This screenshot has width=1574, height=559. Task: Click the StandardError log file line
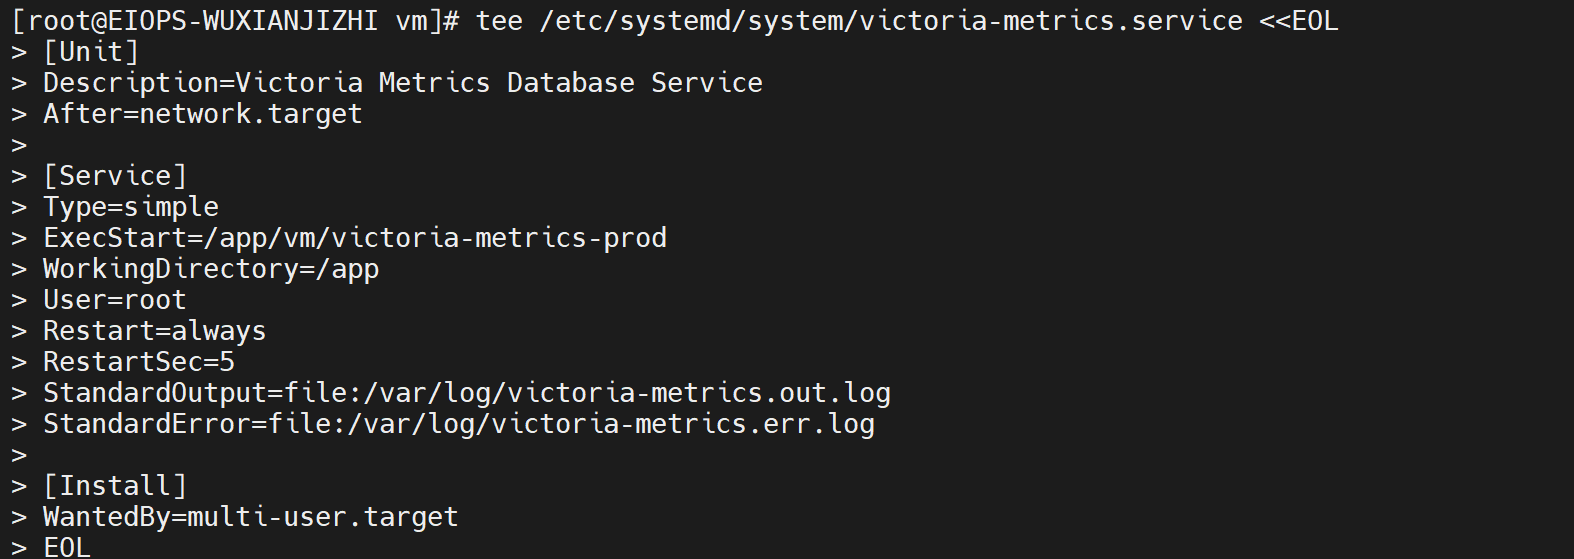pyautogui.click(x=458, y=424)
